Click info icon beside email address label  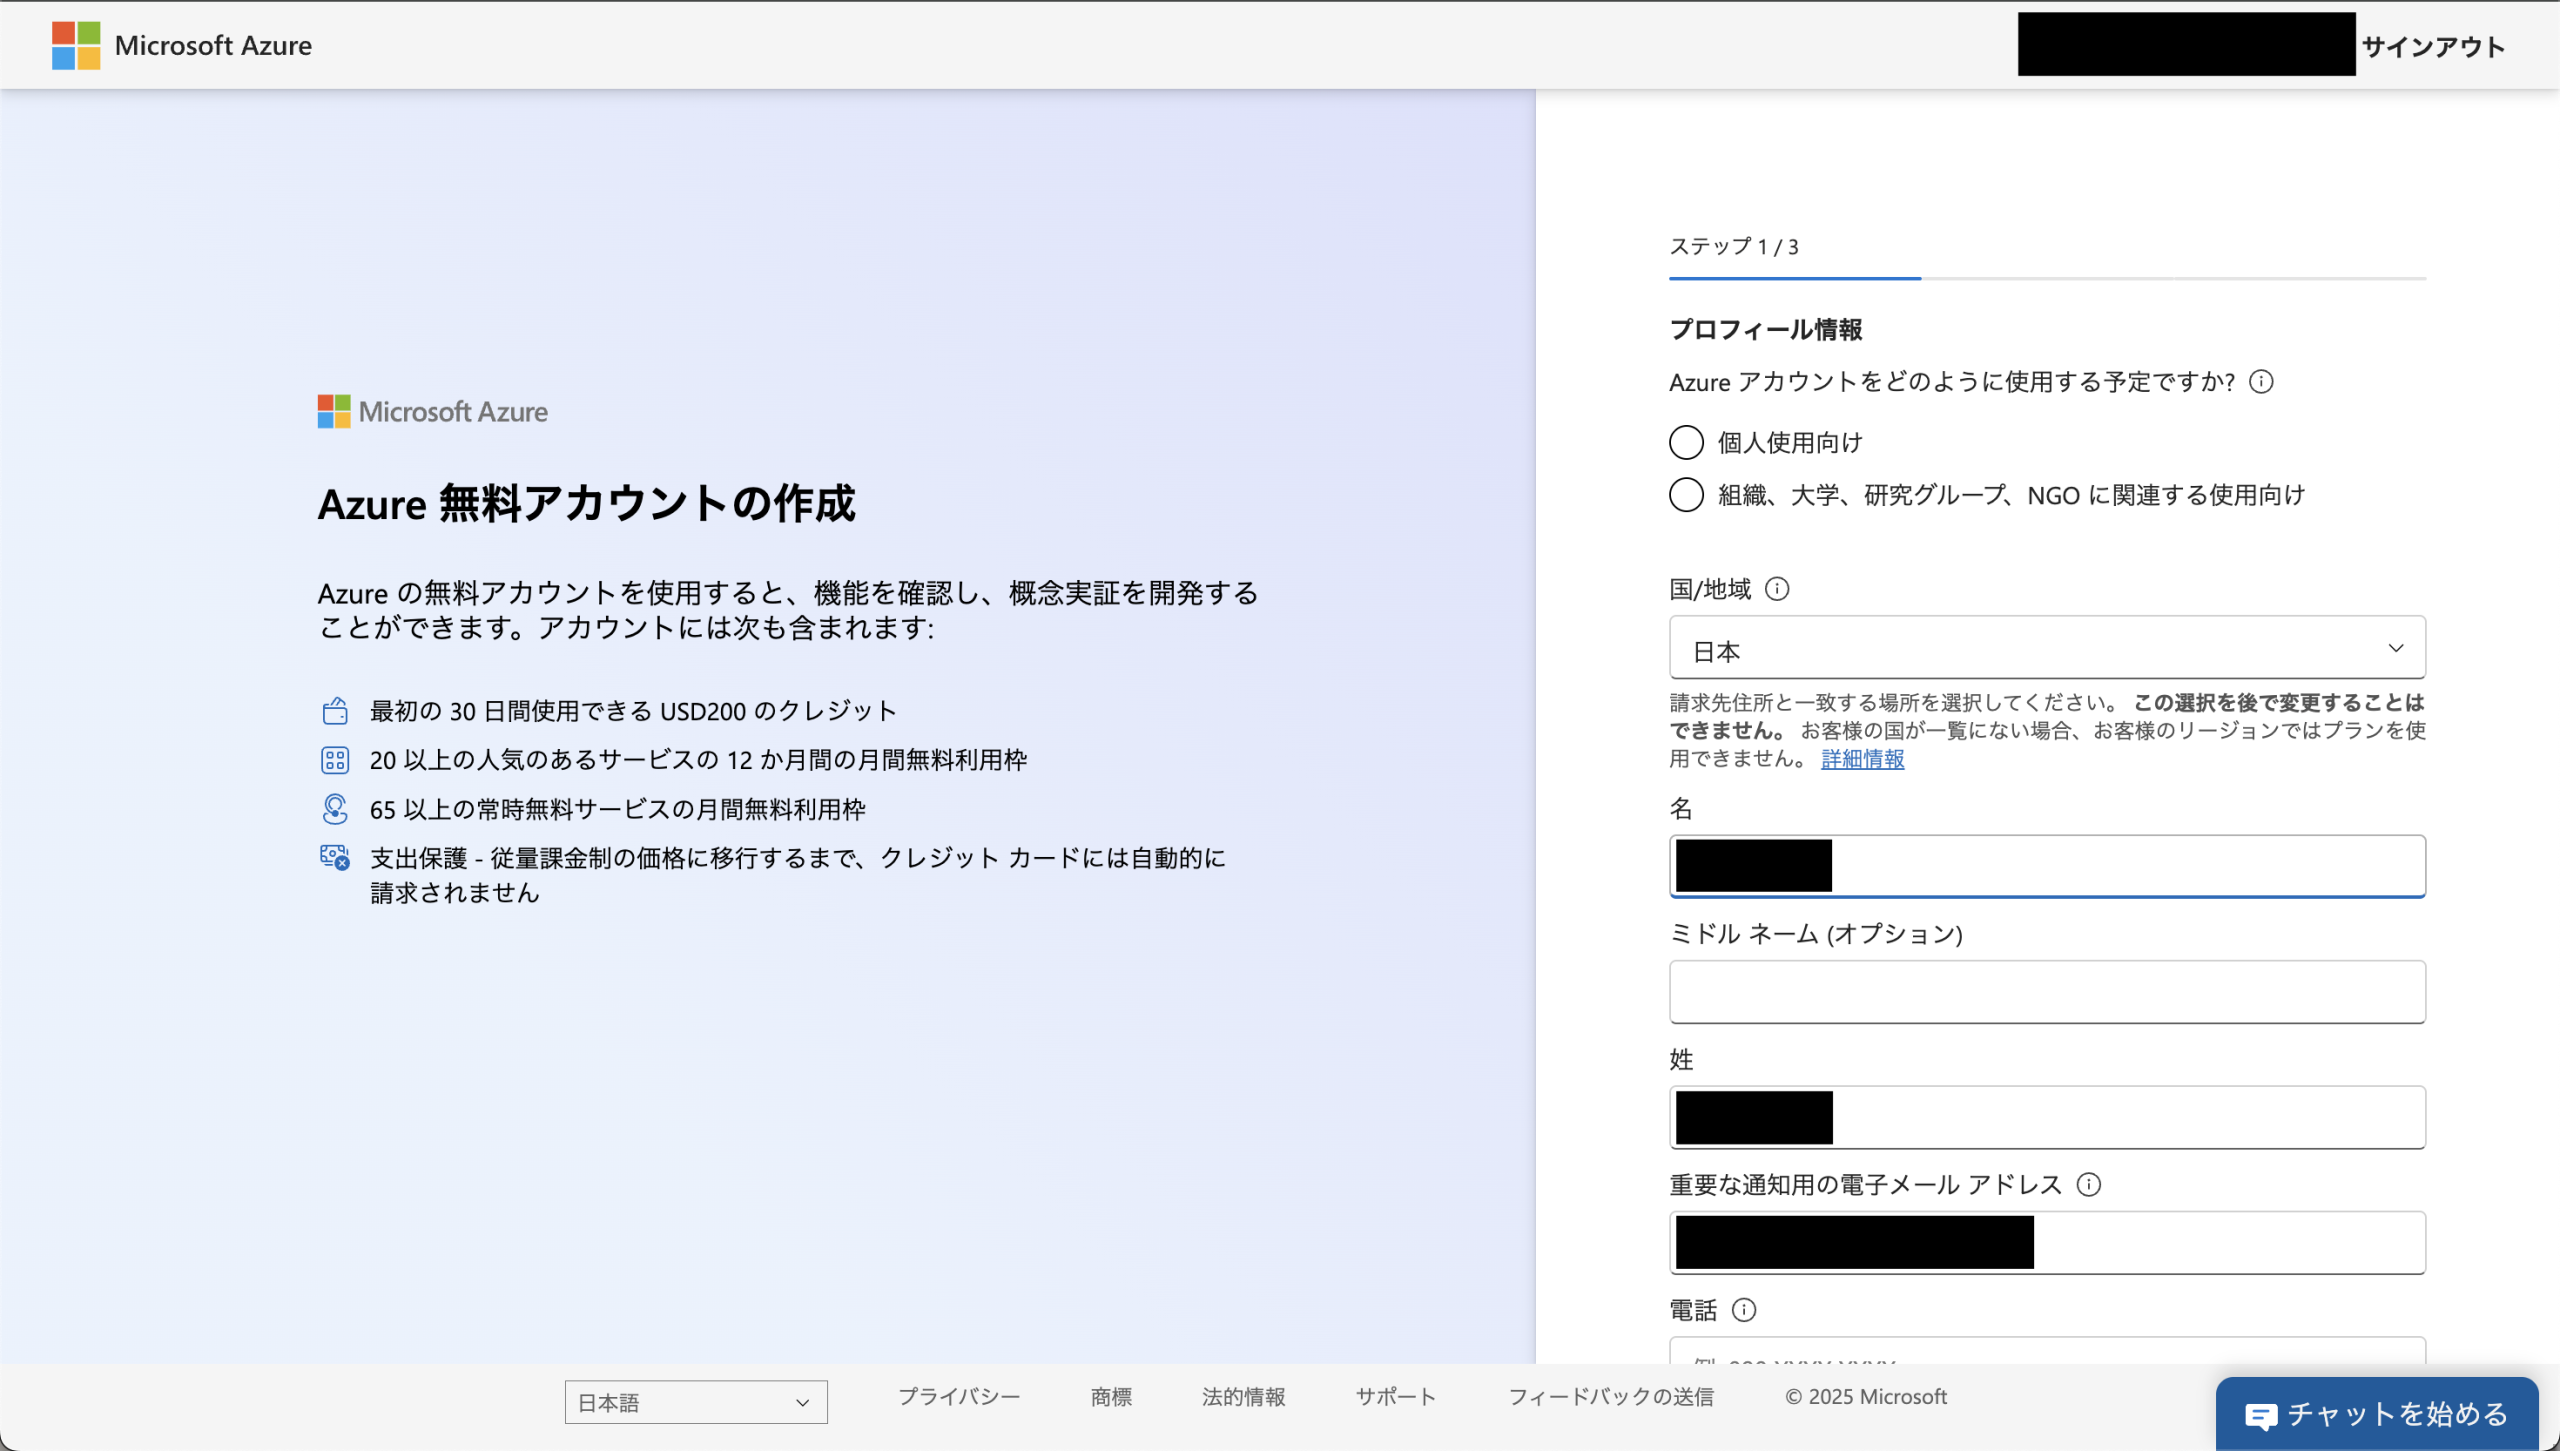pyautogui.click(x=2089, y=1185)
